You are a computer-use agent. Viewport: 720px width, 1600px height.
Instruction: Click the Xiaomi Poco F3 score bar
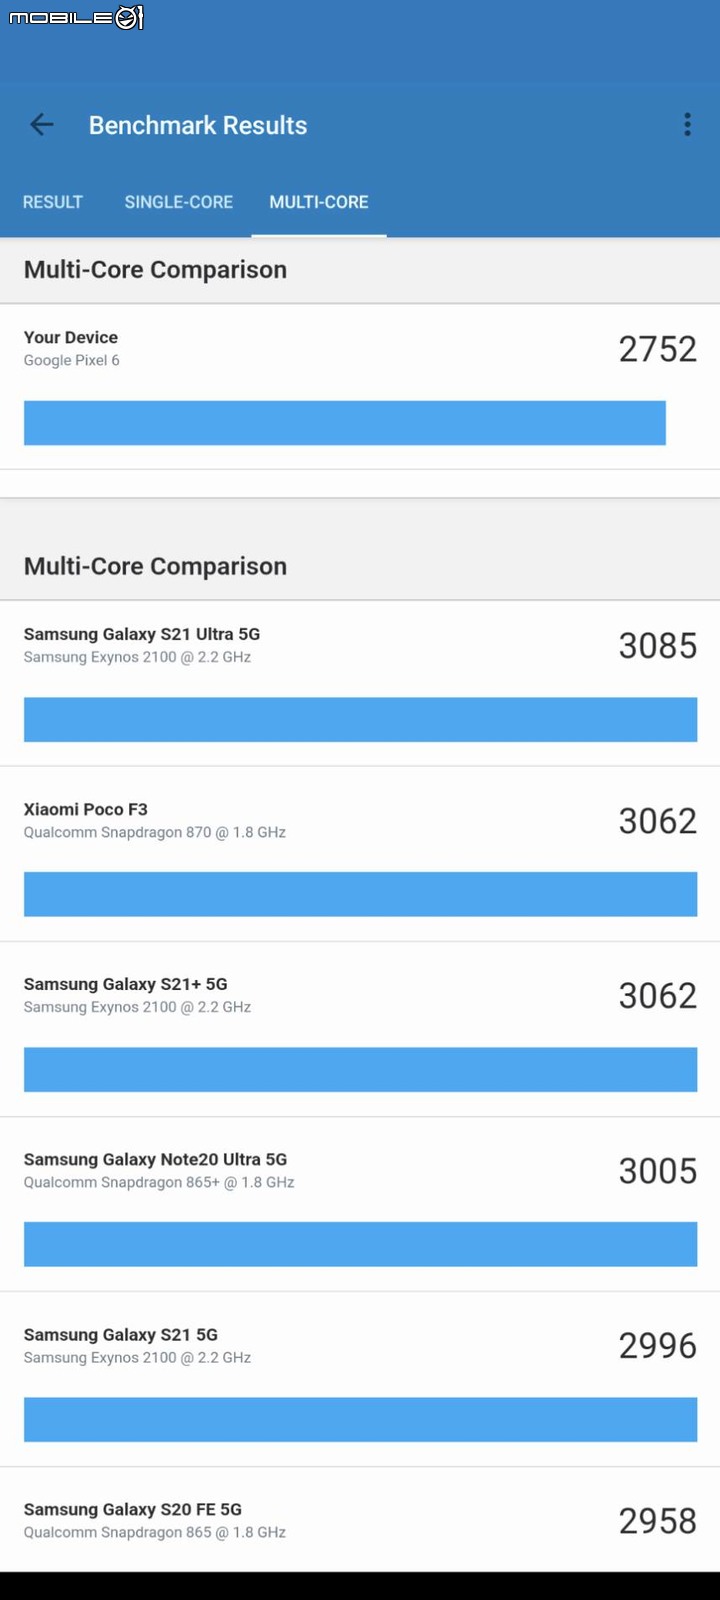(x=360, y=894)
